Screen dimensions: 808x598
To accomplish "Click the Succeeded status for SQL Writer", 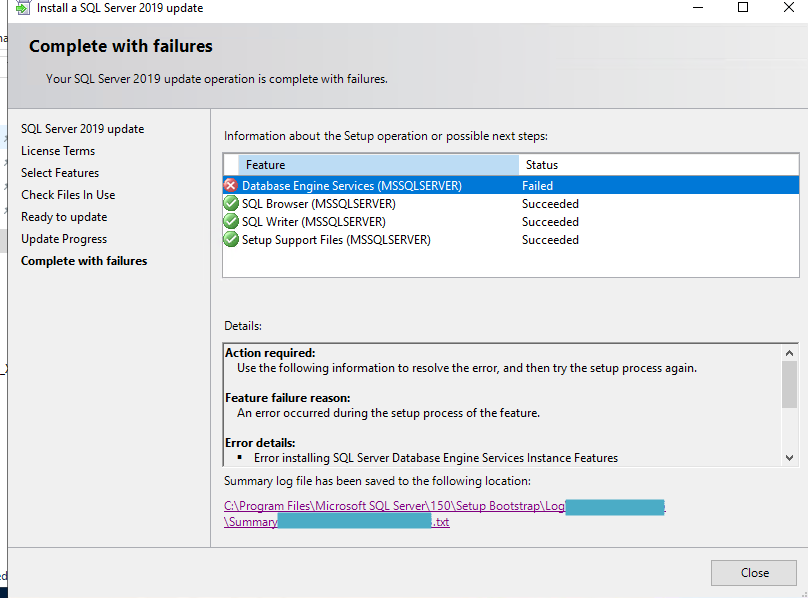I will (550, 222).
